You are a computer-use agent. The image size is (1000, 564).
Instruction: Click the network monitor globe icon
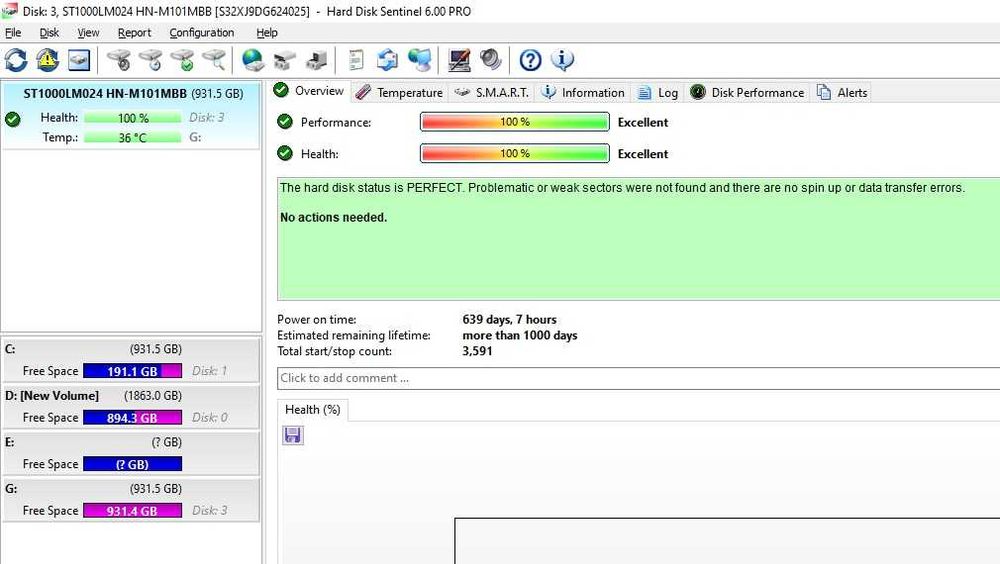420,60
